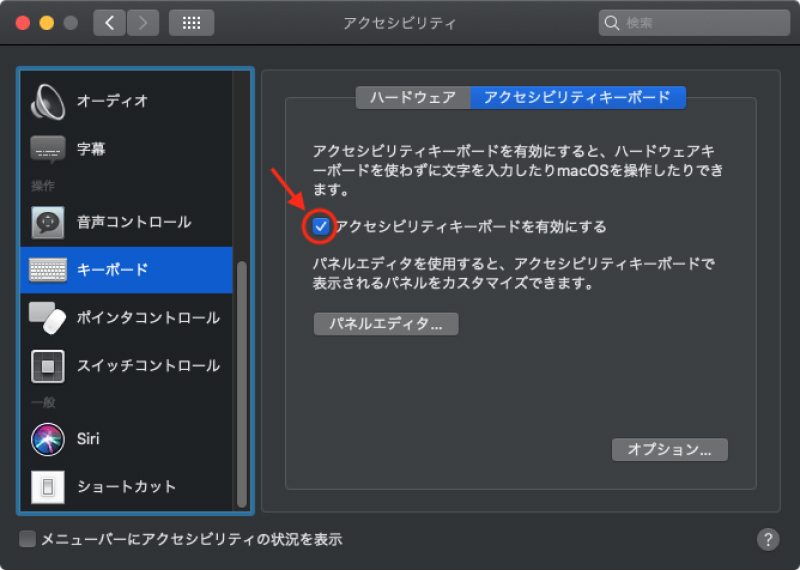Select the Switch Control (スイッチコントロール) icon
This screenshot has height=571, width=800.
[47, 366]
